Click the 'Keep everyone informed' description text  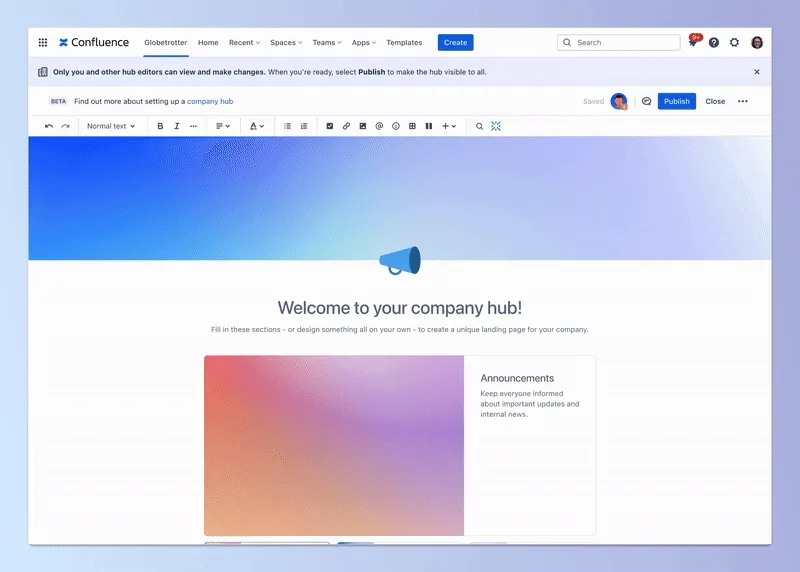(530, 404)
